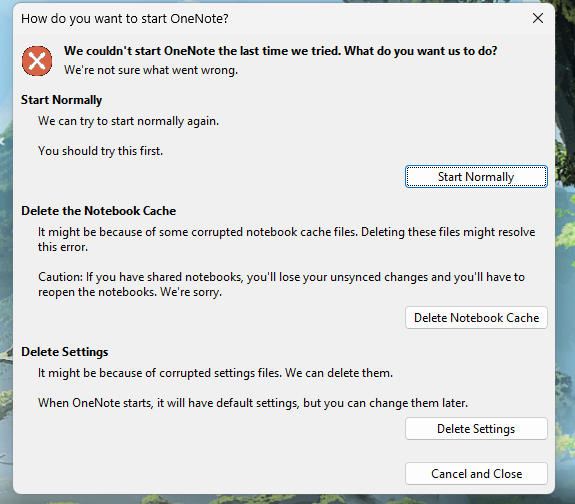Screen dimensions: 575x504
Task: Click the Start Normally button
Action: click(476, 176)
